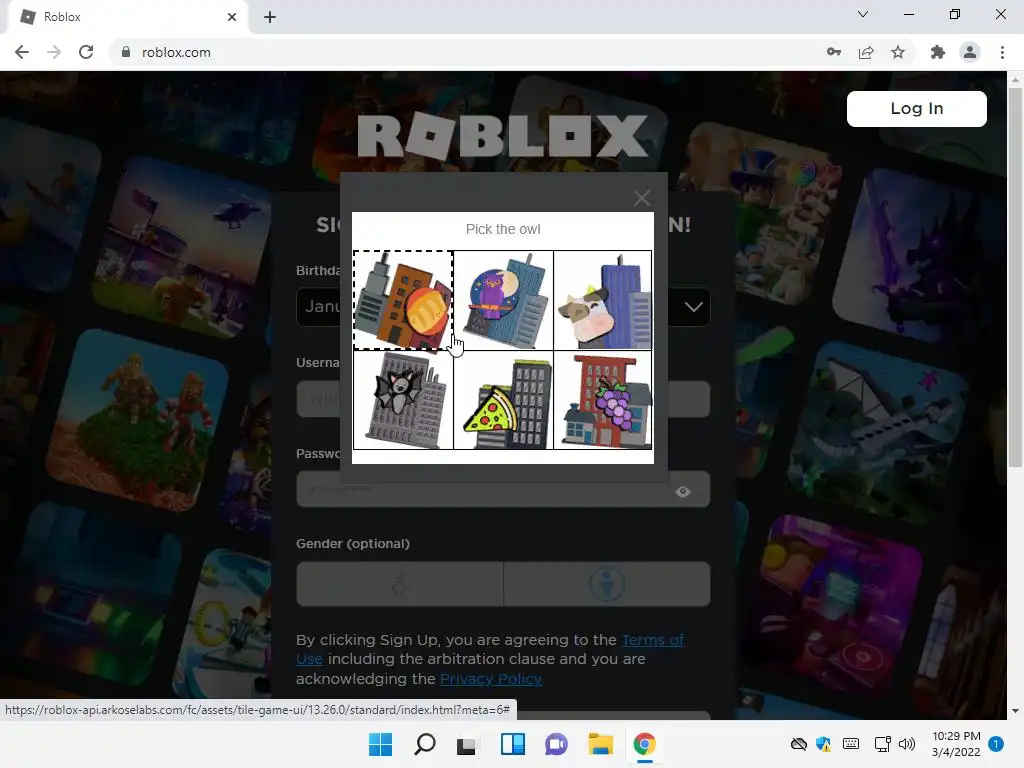Viewport: 1024px width, 768px height.
Task: Click the password input field
Action: tap(503, 489)
